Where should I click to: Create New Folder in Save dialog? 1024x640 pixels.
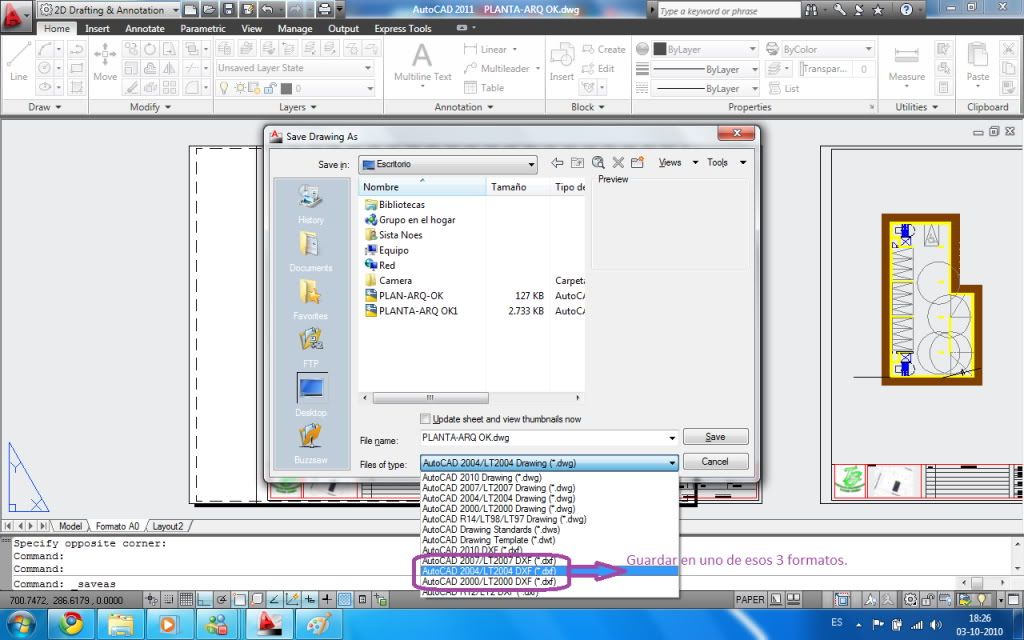(637, 163)
